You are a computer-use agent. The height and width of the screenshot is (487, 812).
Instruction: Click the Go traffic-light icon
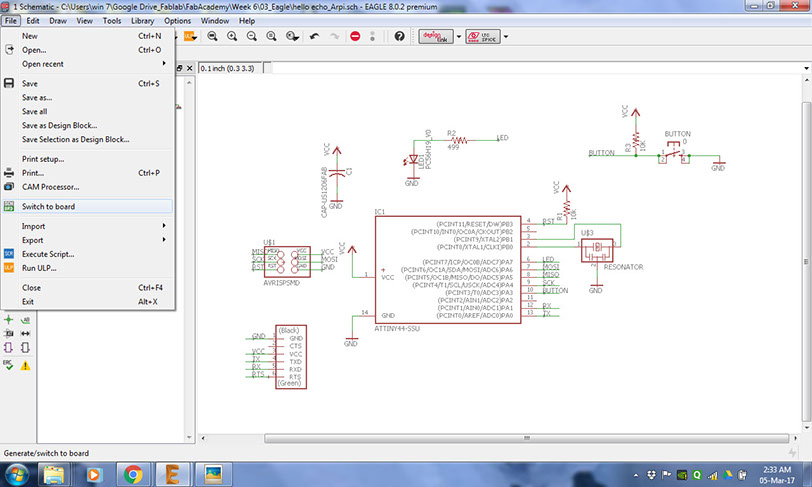coord(372,36)
